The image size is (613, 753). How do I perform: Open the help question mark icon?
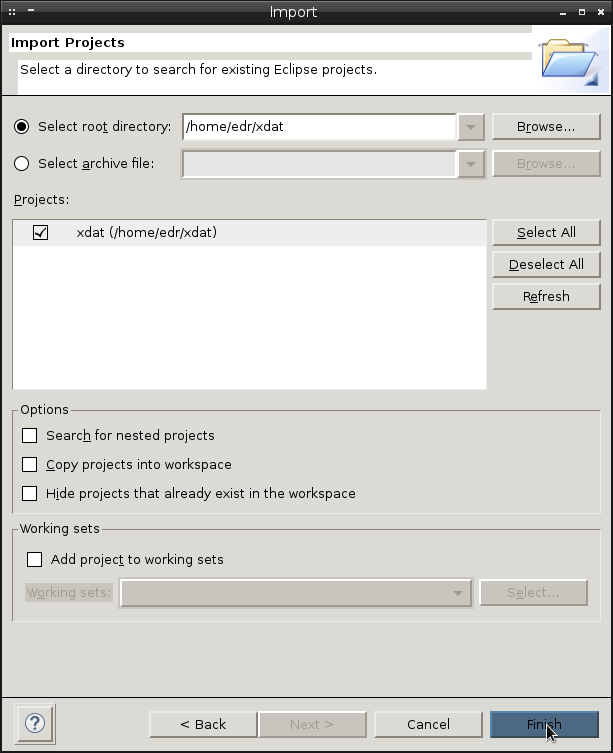[x=35, y=723]
